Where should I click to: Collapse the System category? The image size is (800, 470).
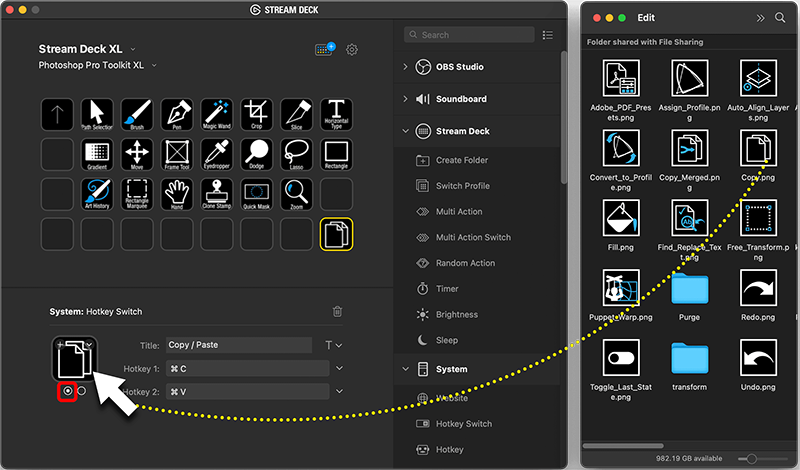click(x=405, y=369)
